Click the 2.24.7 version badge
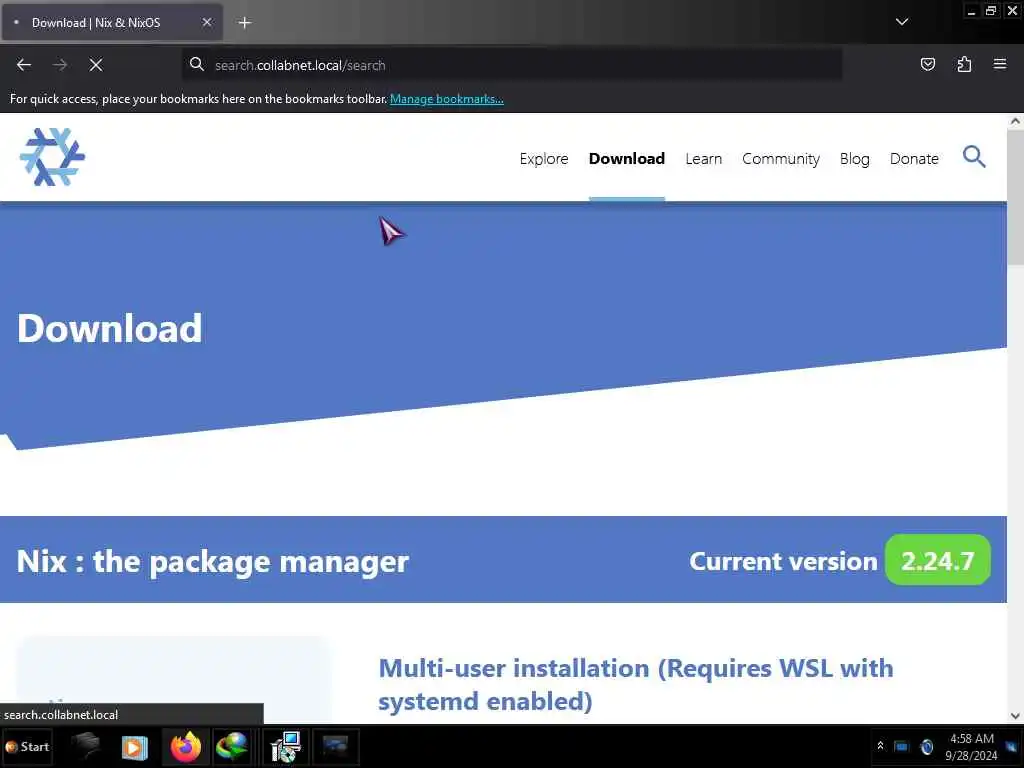 tap(938, 560)
